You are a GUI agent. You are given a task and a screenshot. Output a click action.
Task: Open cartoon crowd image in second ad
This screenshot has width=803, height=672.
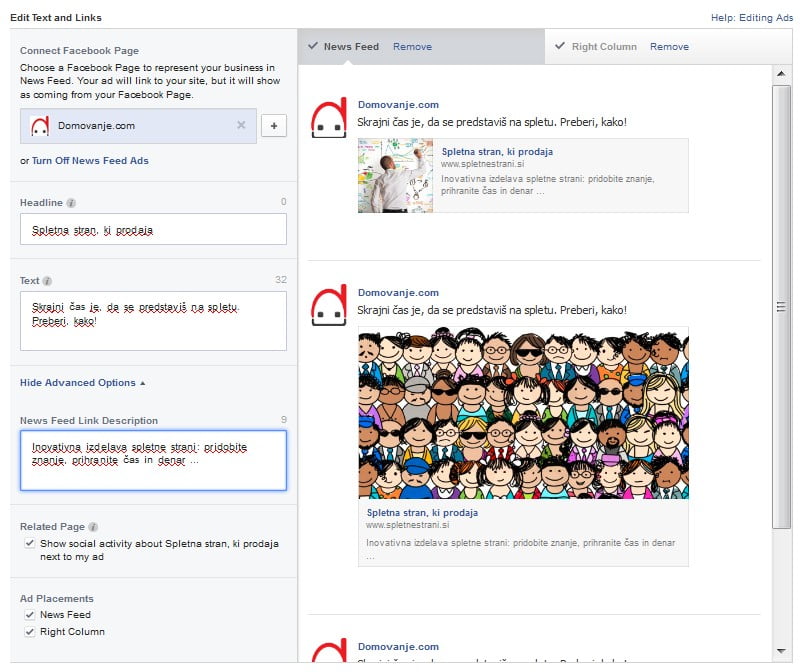[523, 413]
